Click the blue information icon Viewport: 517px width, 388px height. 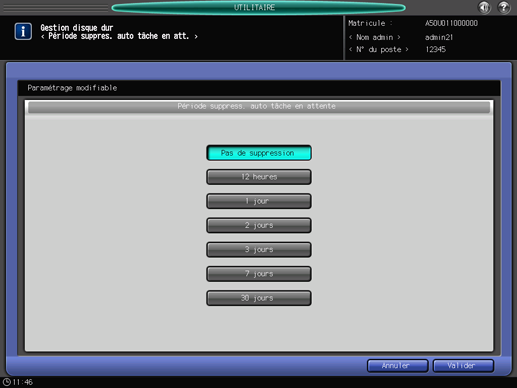[23, 31]
